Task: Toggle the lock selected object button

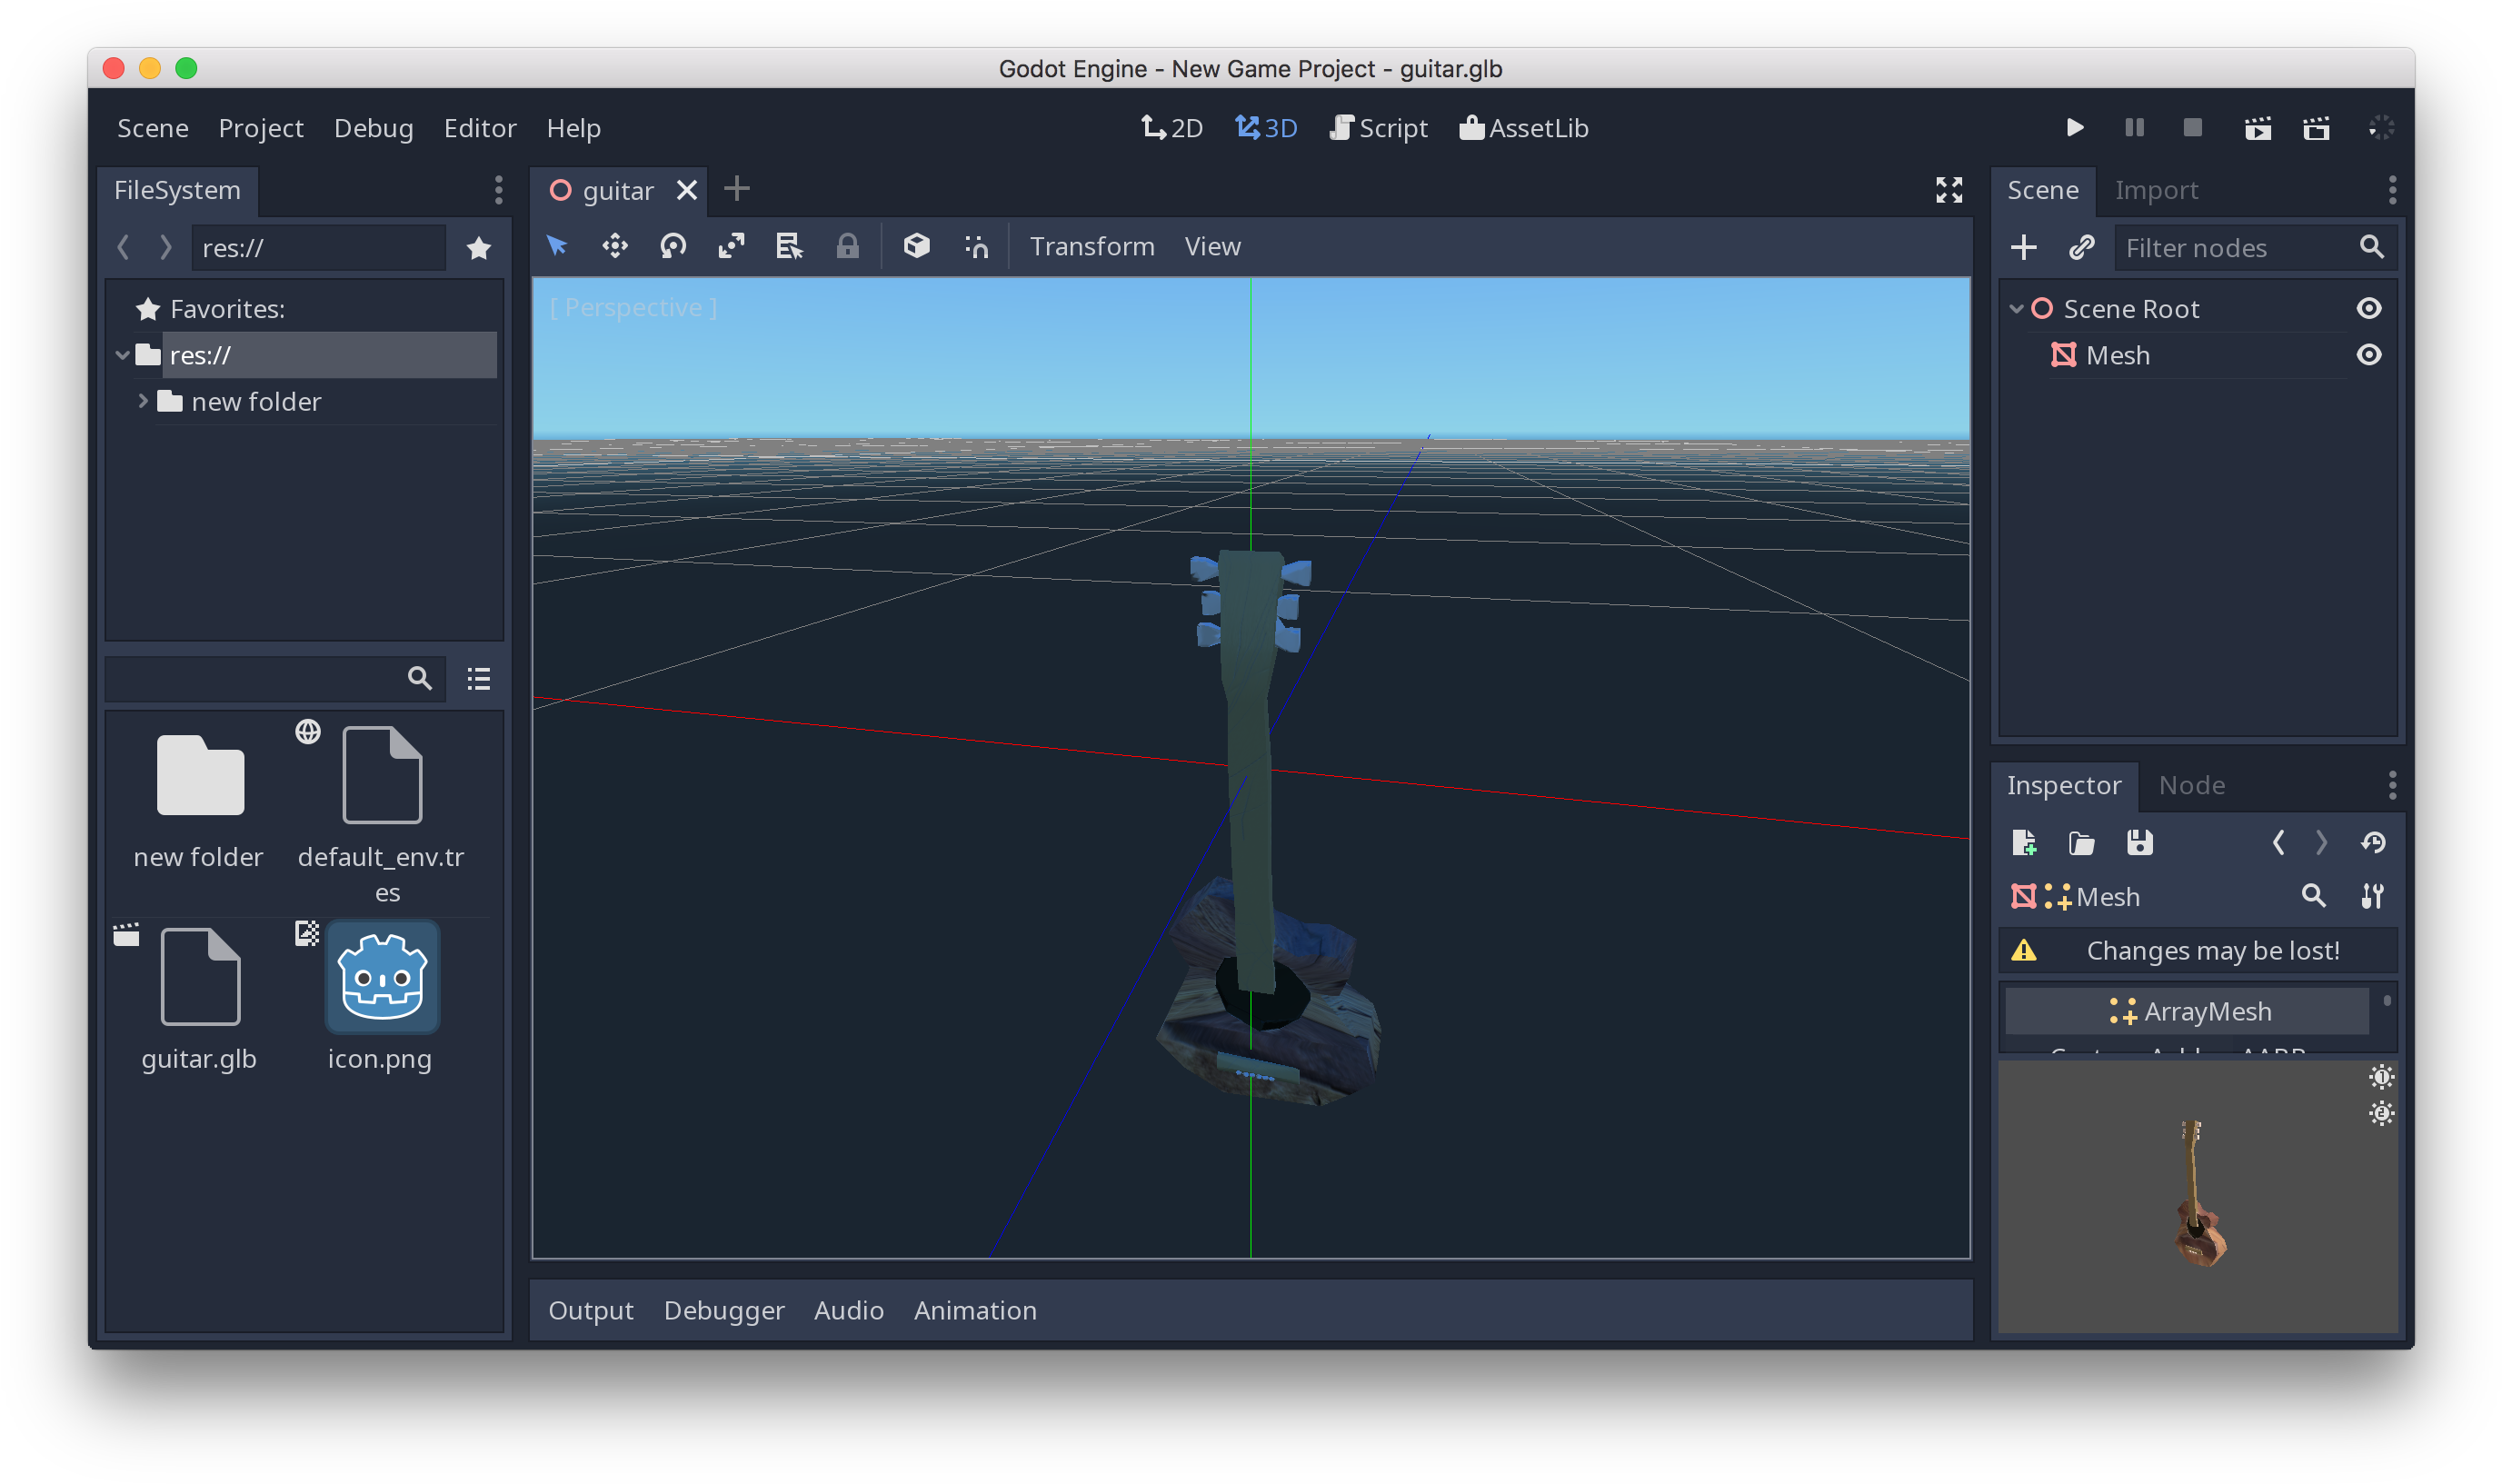Action: click(x=847, y=246)
